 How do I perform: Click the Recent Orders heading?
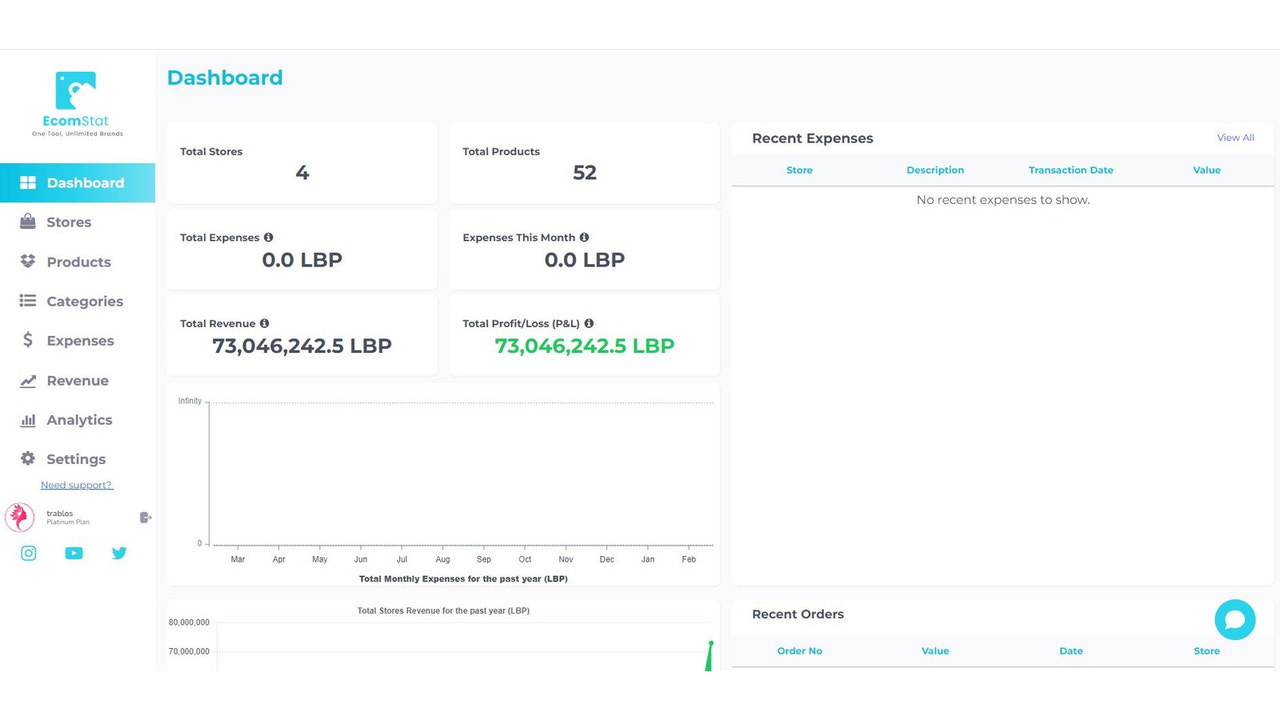coord(798,614)
